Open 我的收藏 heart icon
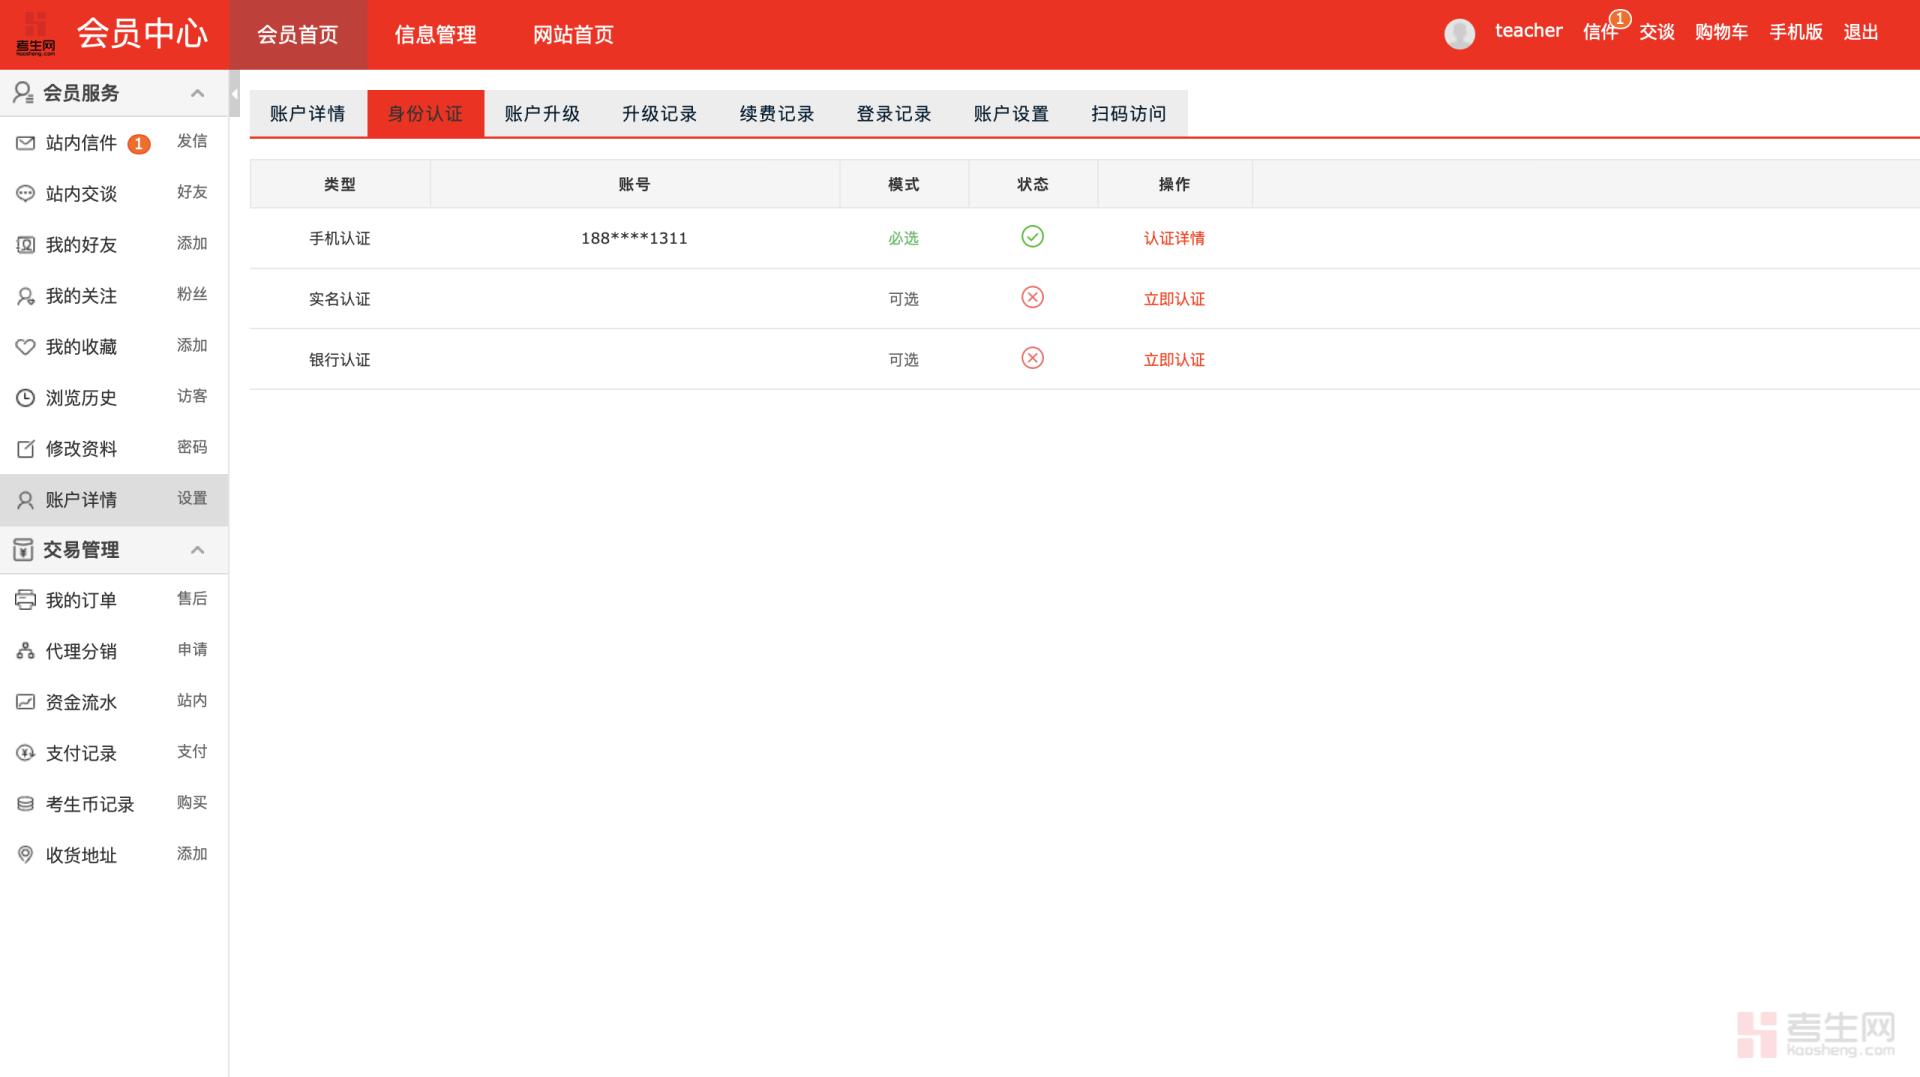 (x=25, y=346)
